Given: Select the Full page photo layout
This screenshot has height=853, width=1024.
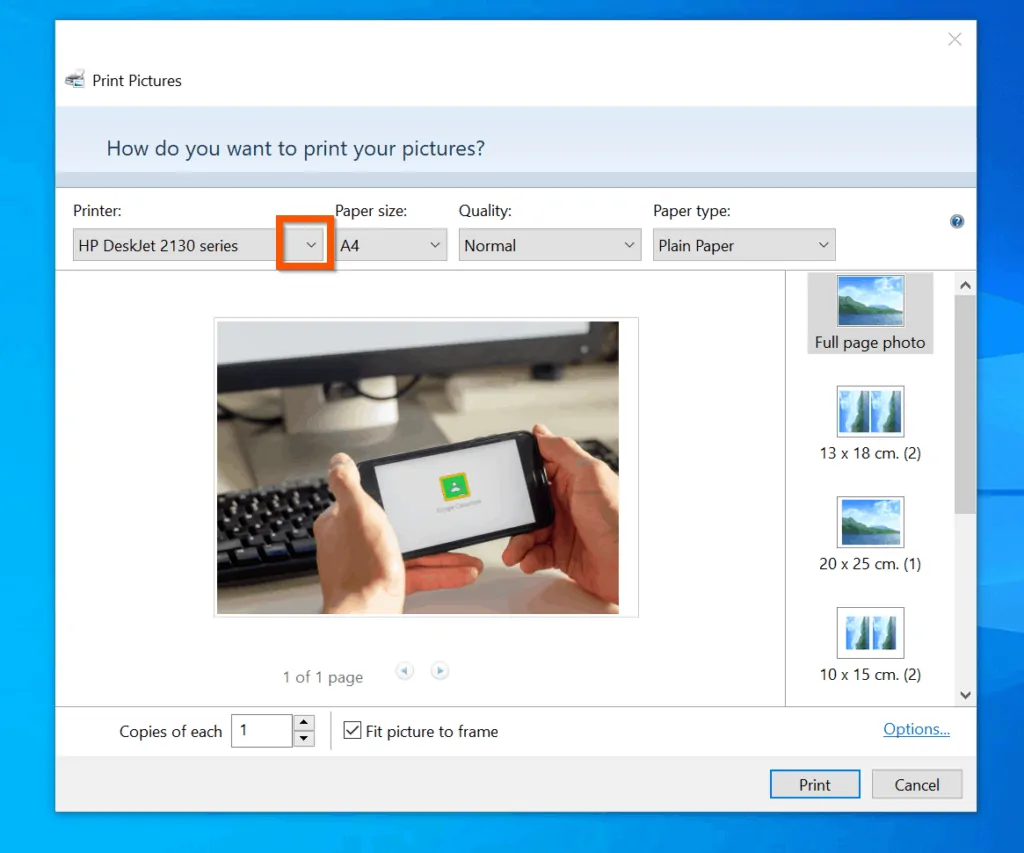Looking at the screenshot, I should 869,313.
